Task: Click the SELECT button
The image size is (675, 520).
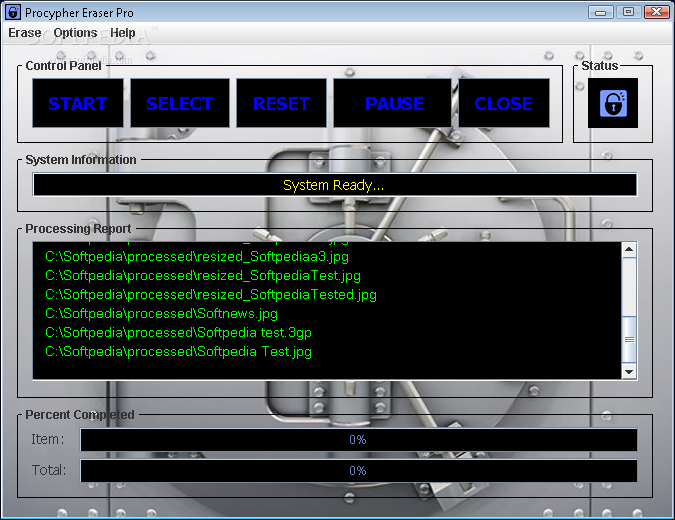Action: [x=180, y=103]
